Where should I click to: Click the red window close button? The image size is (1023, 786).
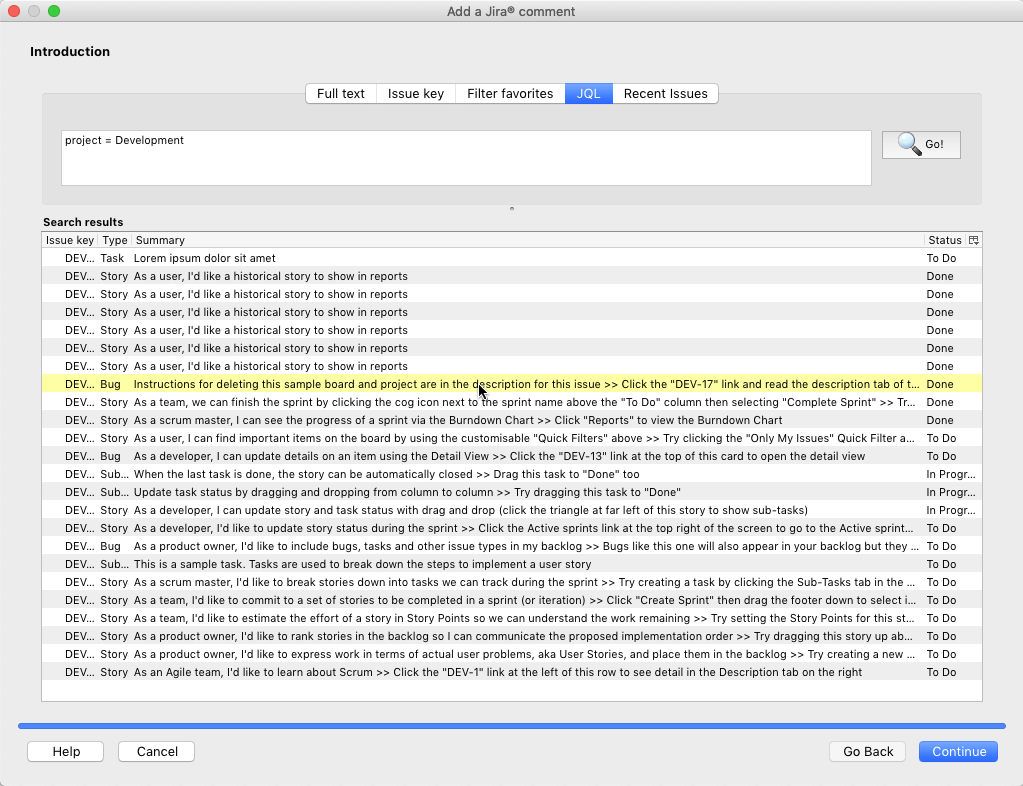click(x=14, y=11)
